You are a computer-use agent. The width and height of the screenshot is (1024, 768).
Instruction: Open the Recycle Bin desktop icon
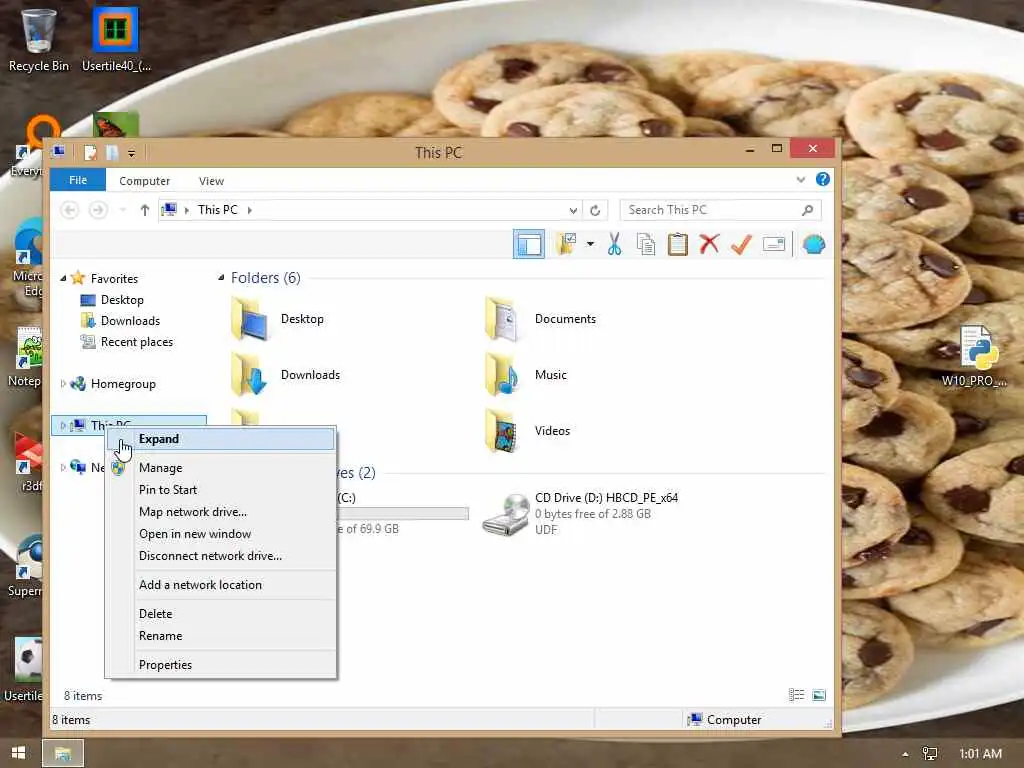click(39, 40)
